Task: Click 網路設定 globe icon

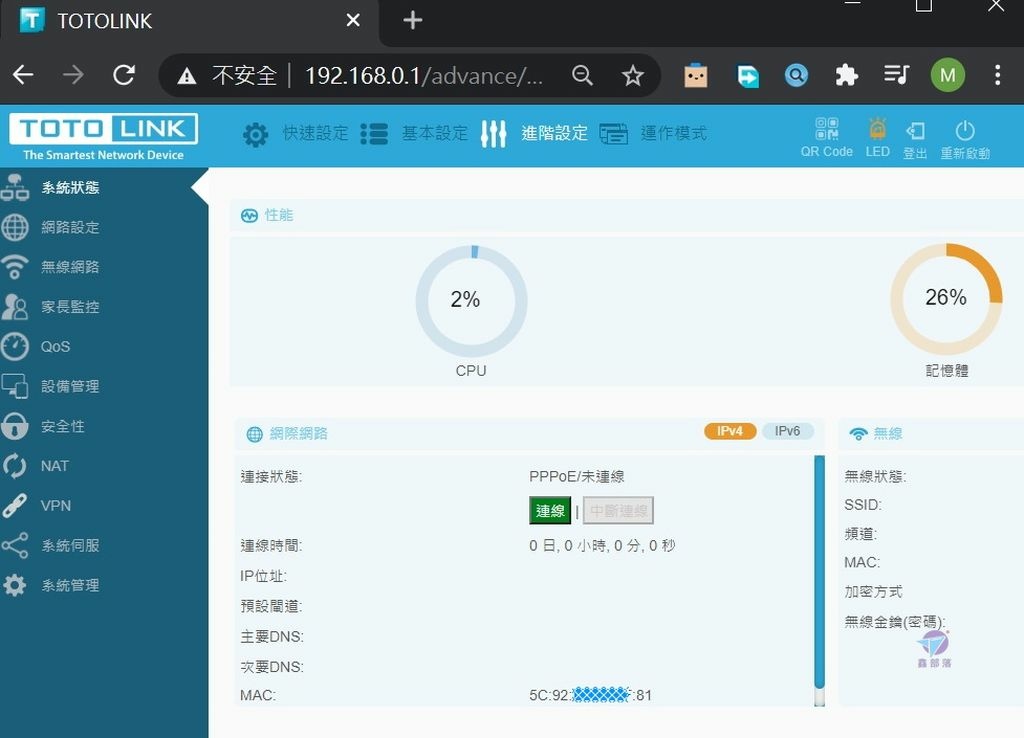Action: coord(14,227)
